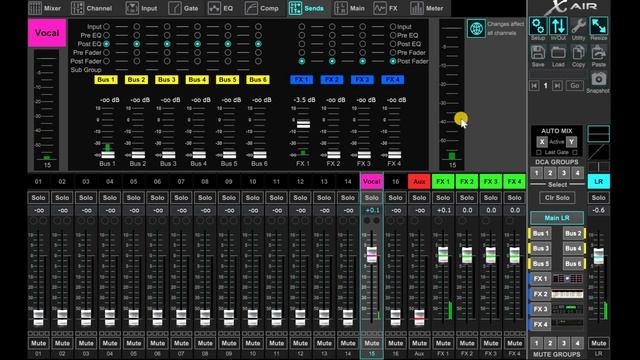
Task: Open the Setup gear icon
Action: tap(538, 26)
